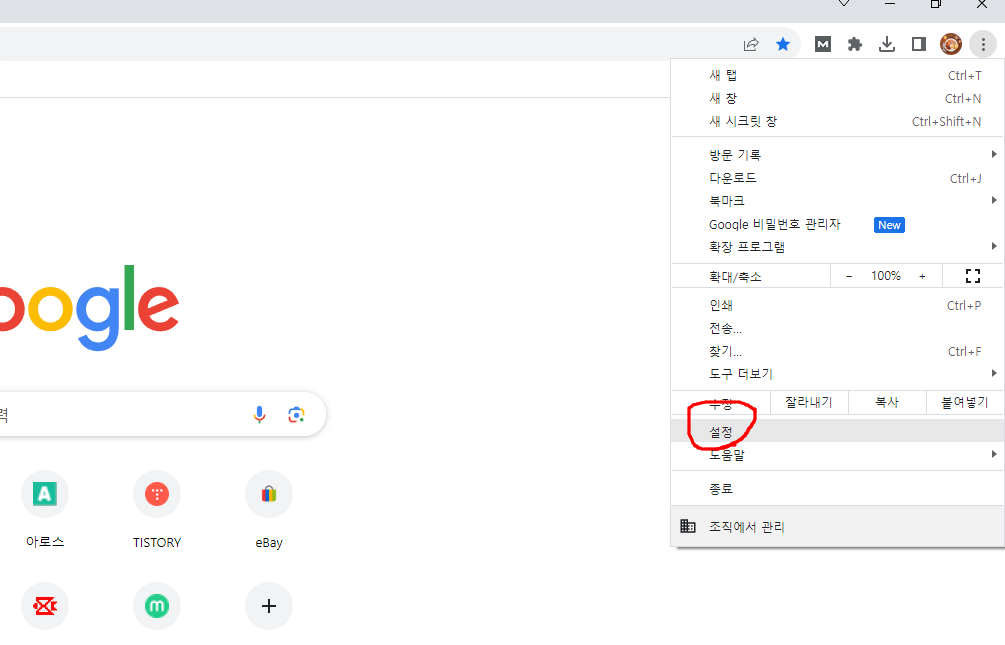Bookmark the page with the star icon
The image size is (1005, 645).
pos(783,44)
